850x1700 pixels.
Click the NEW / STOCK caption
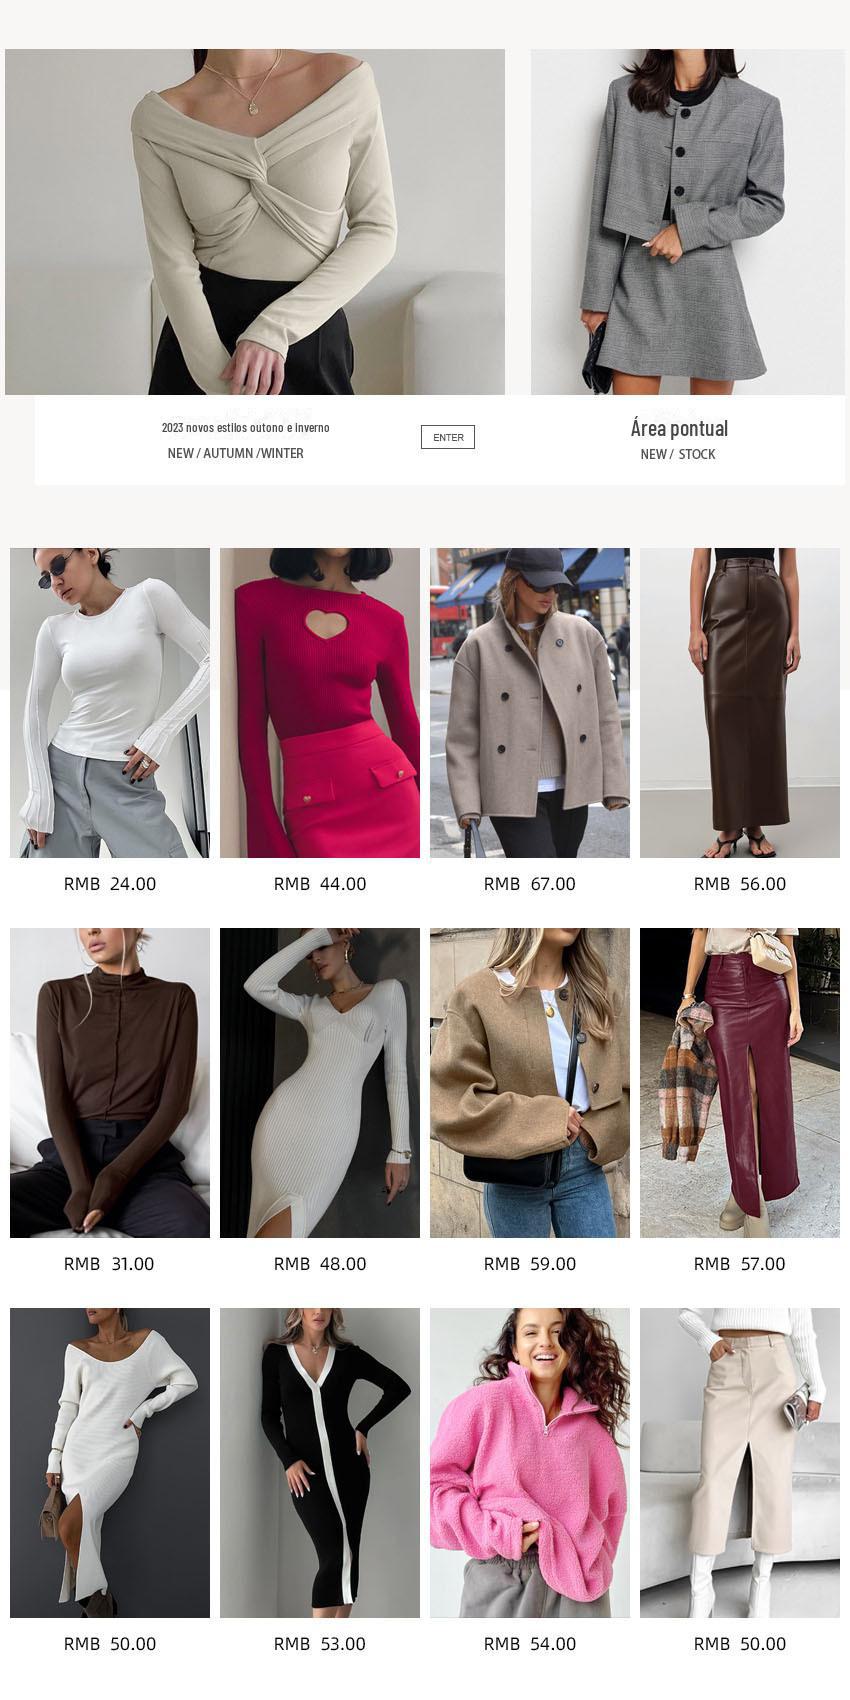coord(678,454)
